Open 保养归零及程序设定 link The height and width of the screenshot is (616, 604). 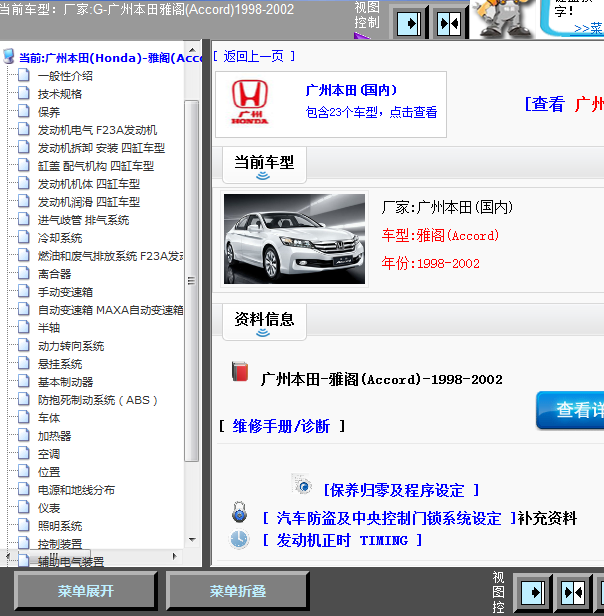click(x=401, y=490)
